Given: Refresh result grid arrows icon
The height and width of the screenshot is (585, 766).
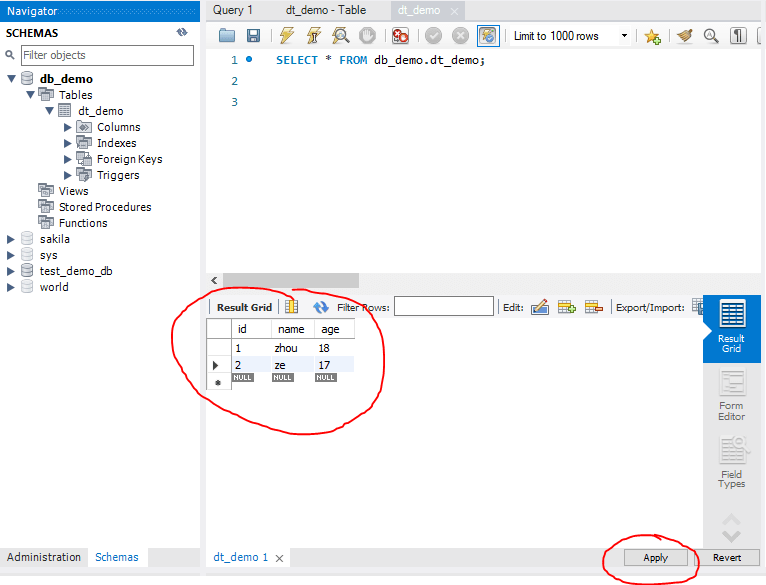Looking at the screenshot, I should [x=320, y=307].
